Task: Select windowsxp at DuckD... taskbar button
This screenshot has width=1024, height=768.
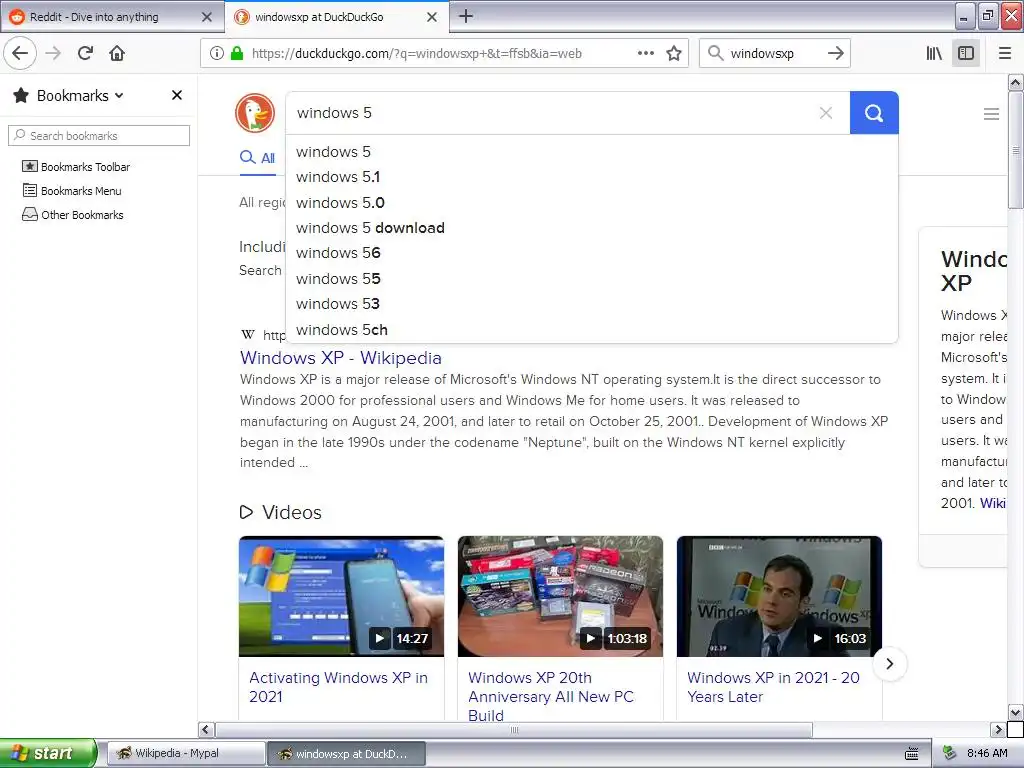Action: tap(347, 754)
